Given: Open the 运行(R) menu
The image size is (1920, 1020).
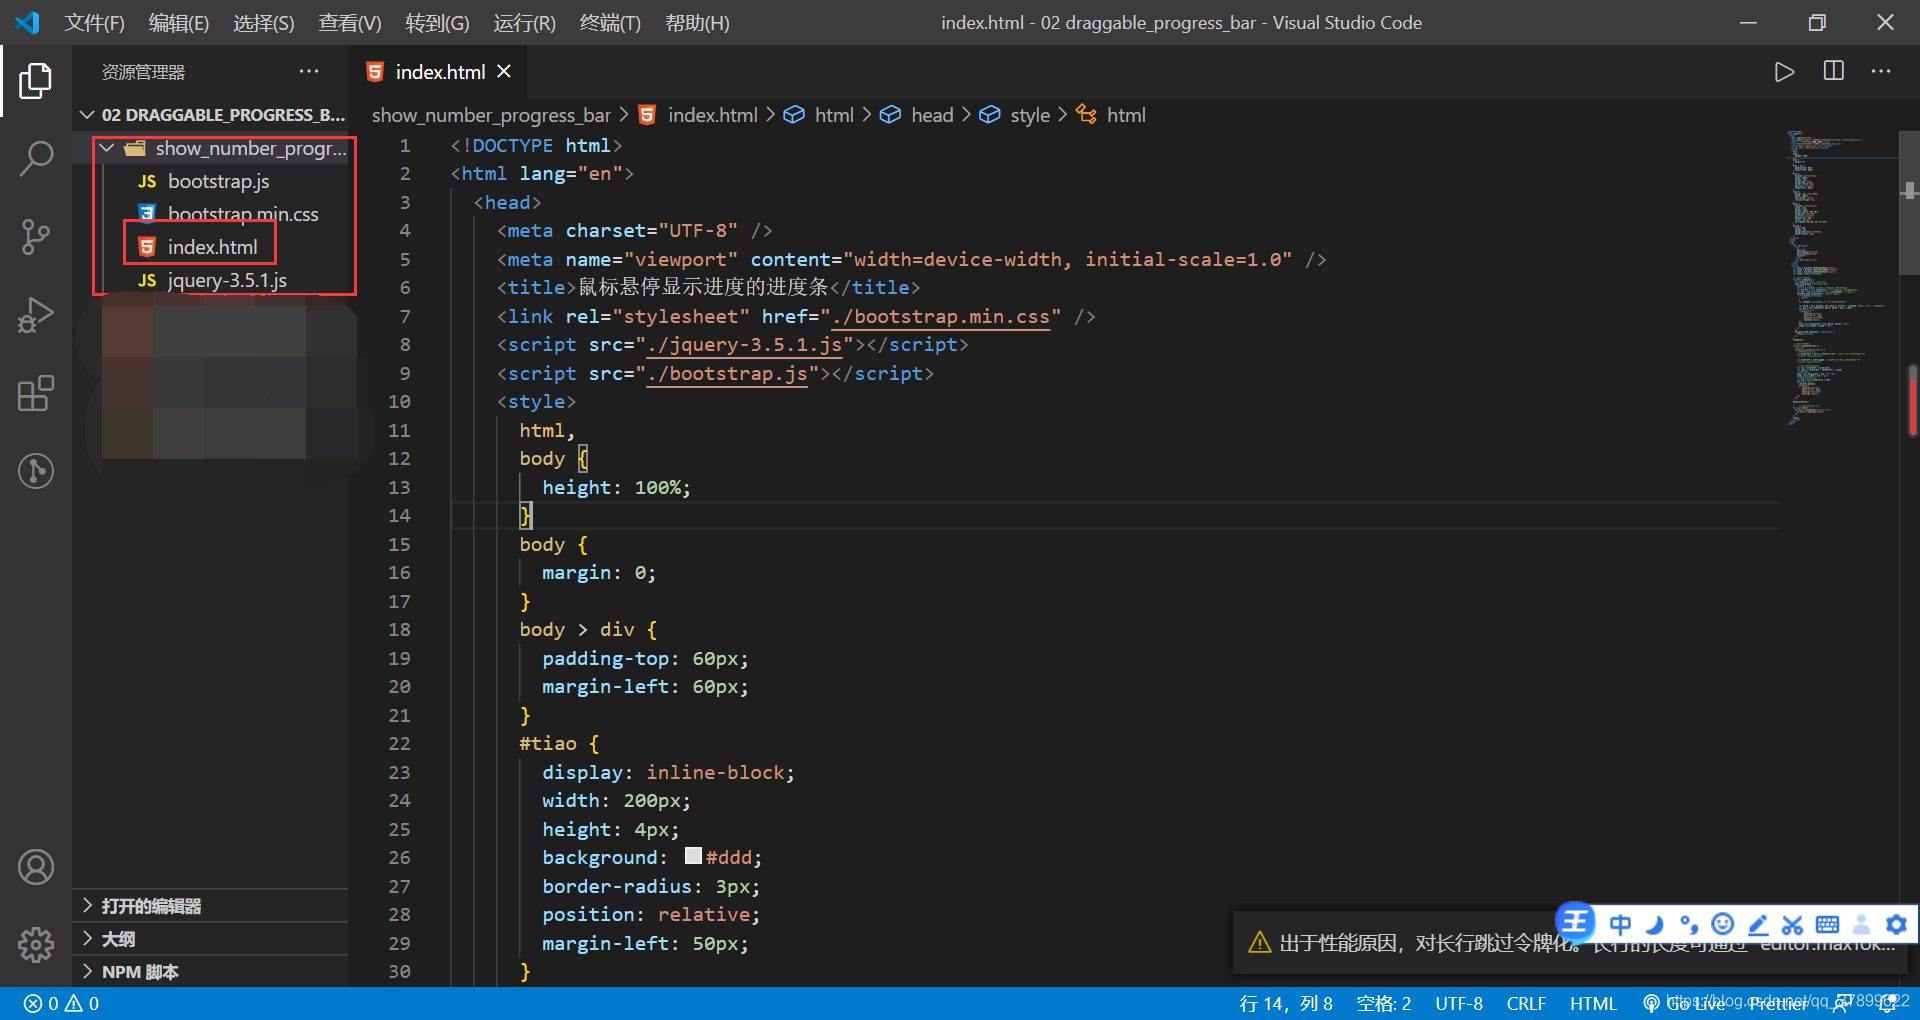Looking at the screenshot, I should [x=524, y=22].
